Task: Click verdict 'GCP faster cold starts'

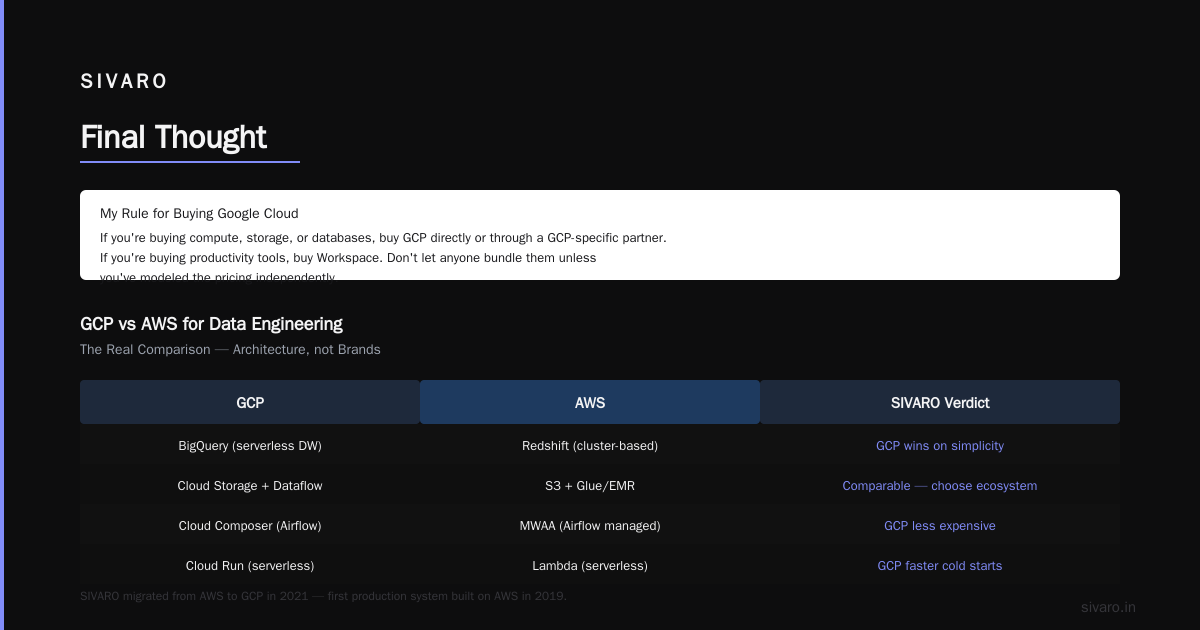Action: [940, 566]
